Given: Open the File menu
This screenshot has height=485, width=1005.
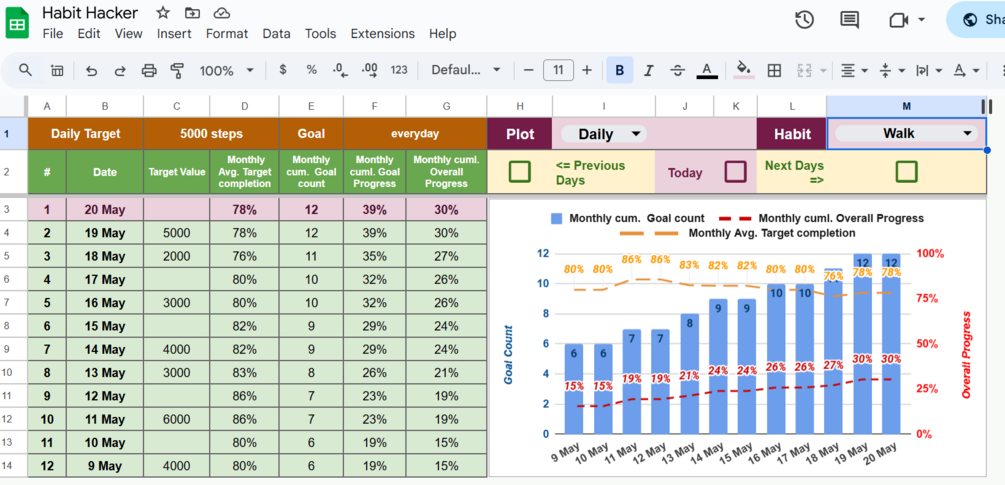Looking at the screenshot, I should click(x=53, y=34).
